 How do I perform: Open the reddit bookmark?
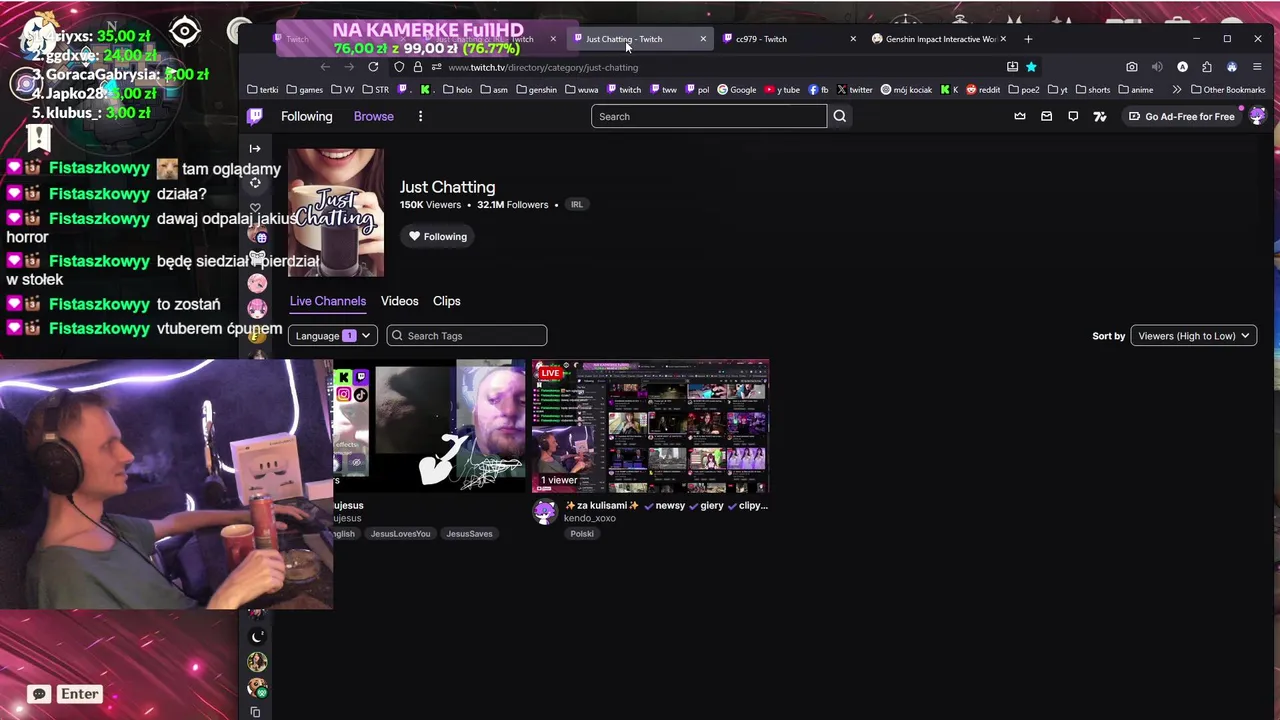click(x=983, y=89)
